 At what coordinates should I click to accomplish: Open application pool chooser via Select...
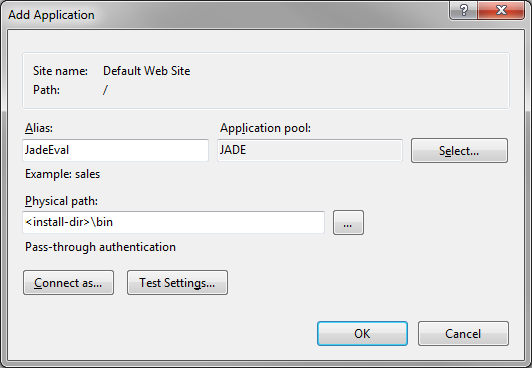(459, 151)
